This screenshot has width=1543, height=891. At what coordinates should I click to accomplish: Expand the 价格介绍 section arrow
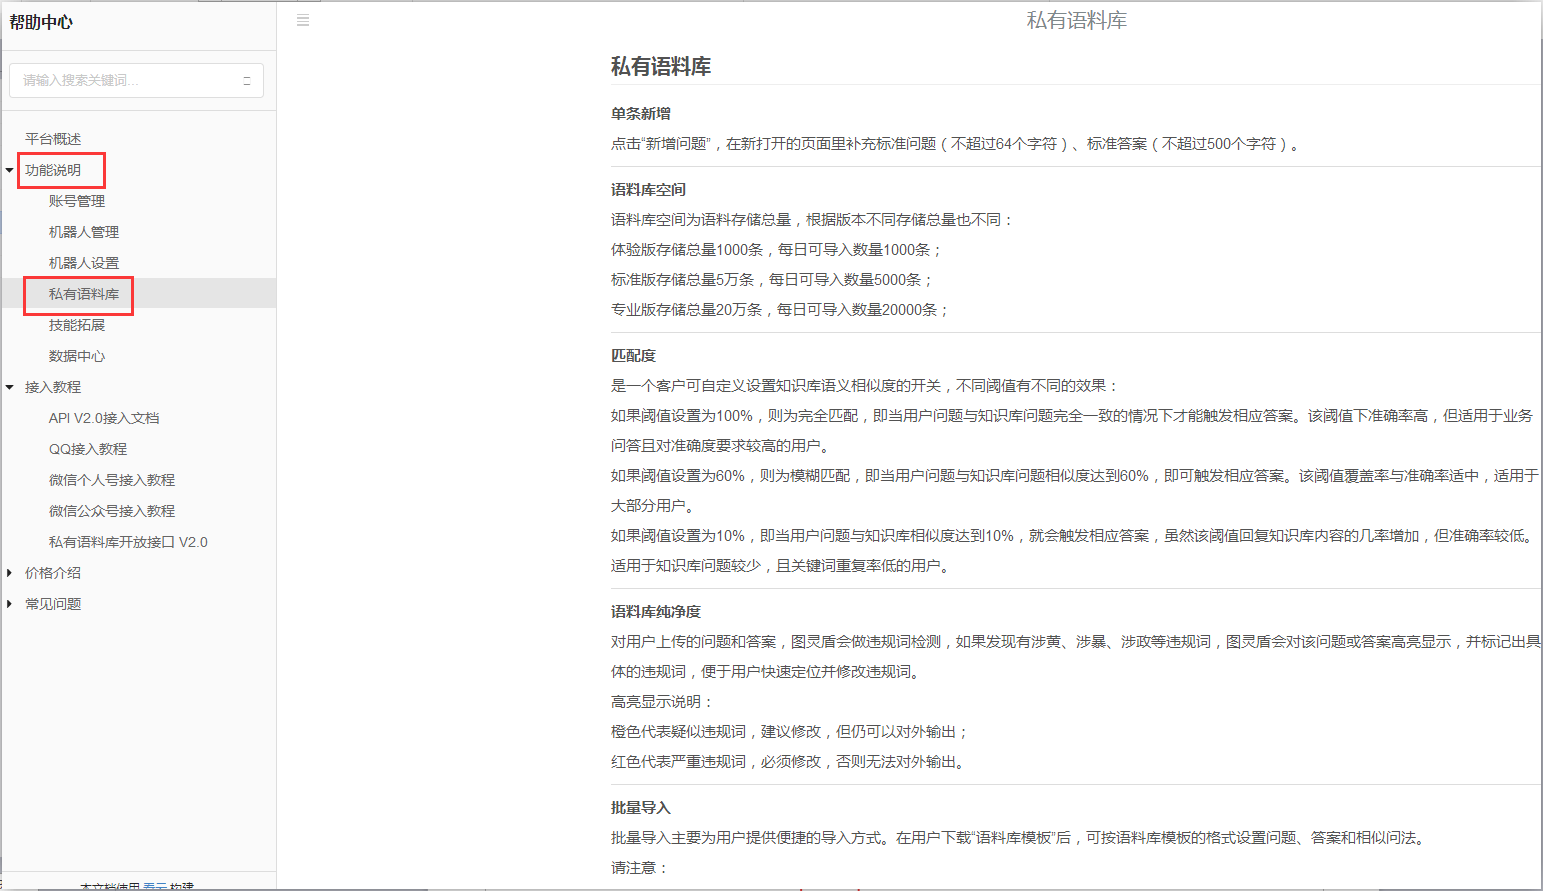[10, 573]
